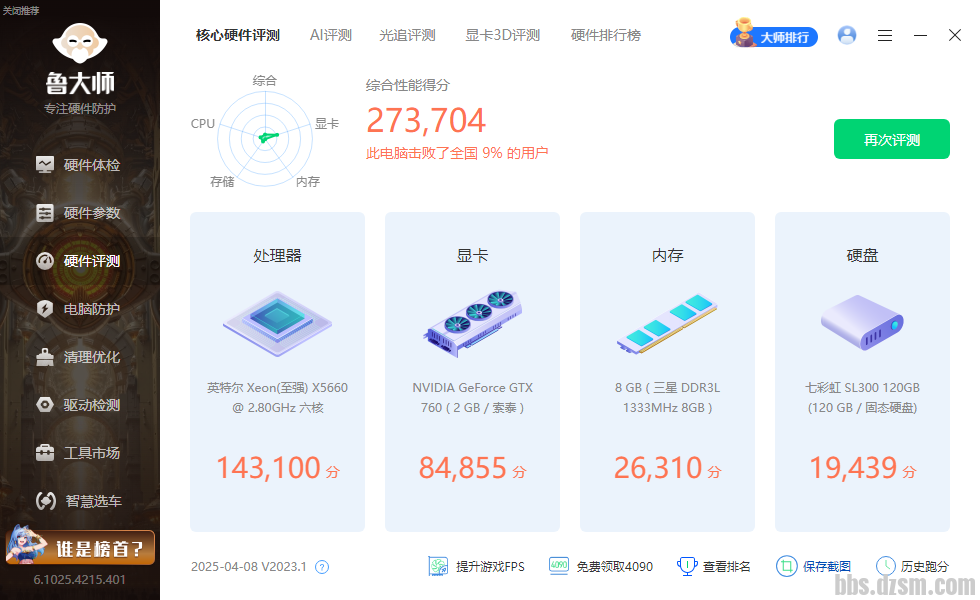Viewport: 980px width, 600px height.
Task: Open 清理优化 cleaning tool
Action: [x=79, y=357]
